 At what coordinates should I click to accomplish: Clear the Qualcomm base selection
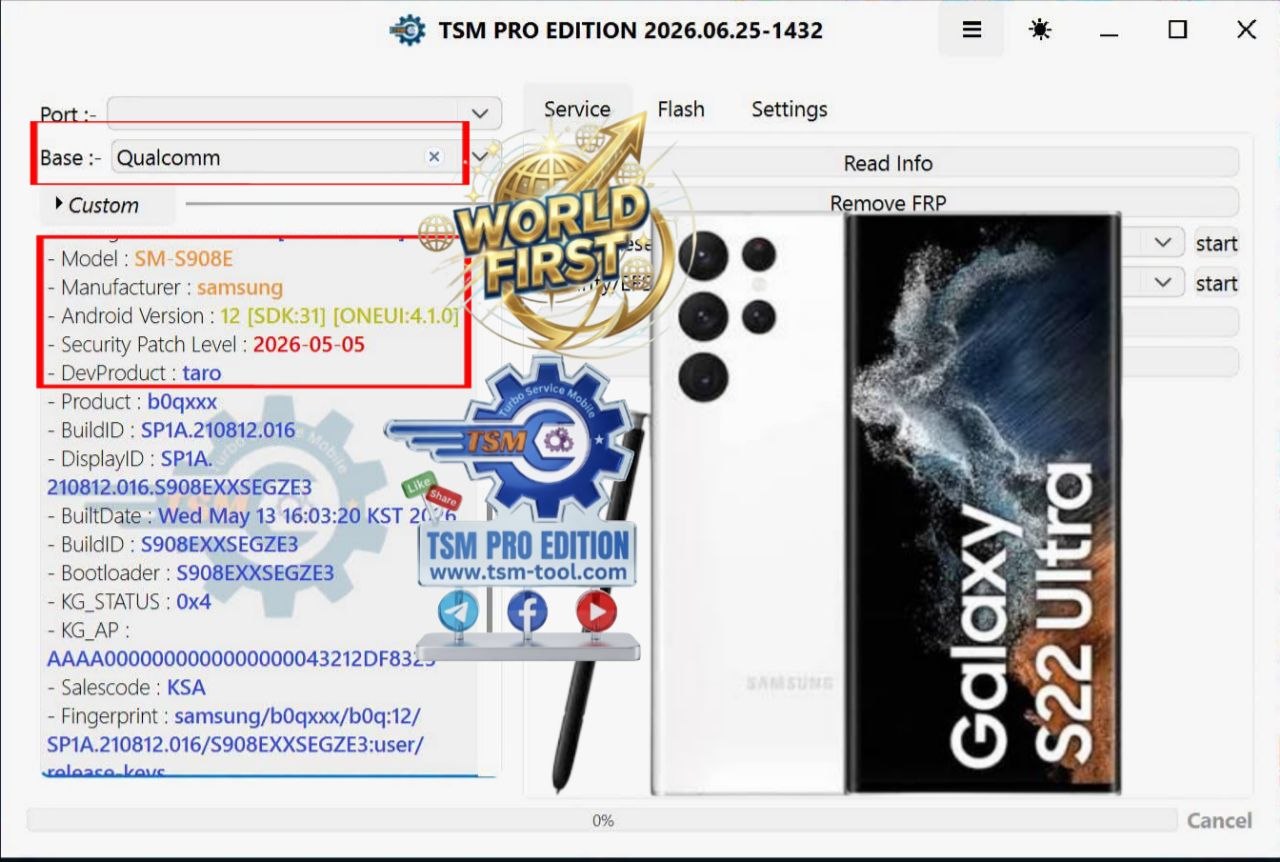point(434,157)
